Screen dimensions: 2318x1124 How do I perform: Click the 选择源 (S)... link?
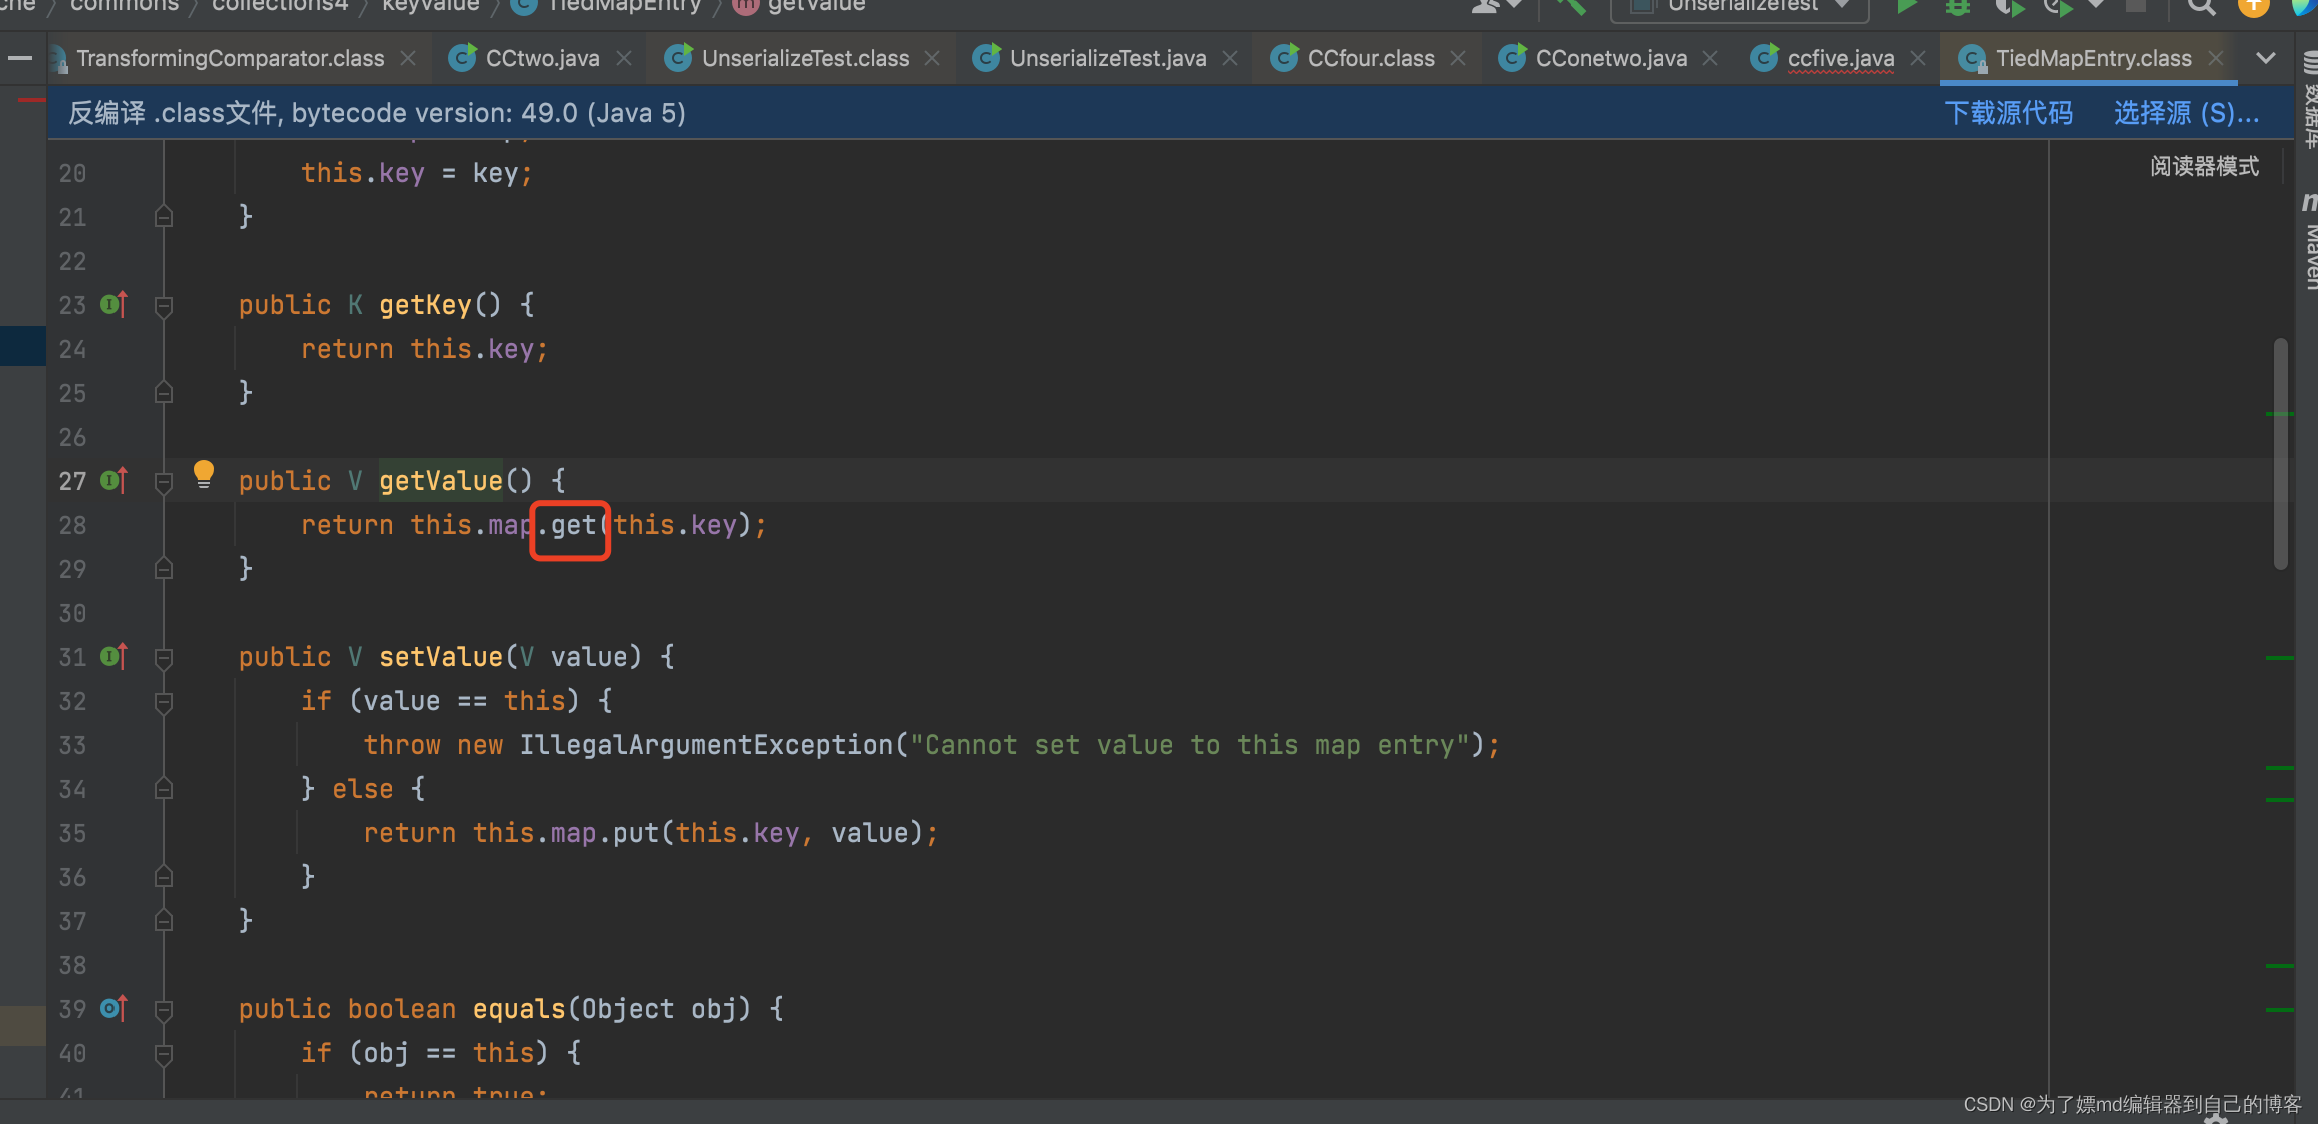pos(2186,112)
